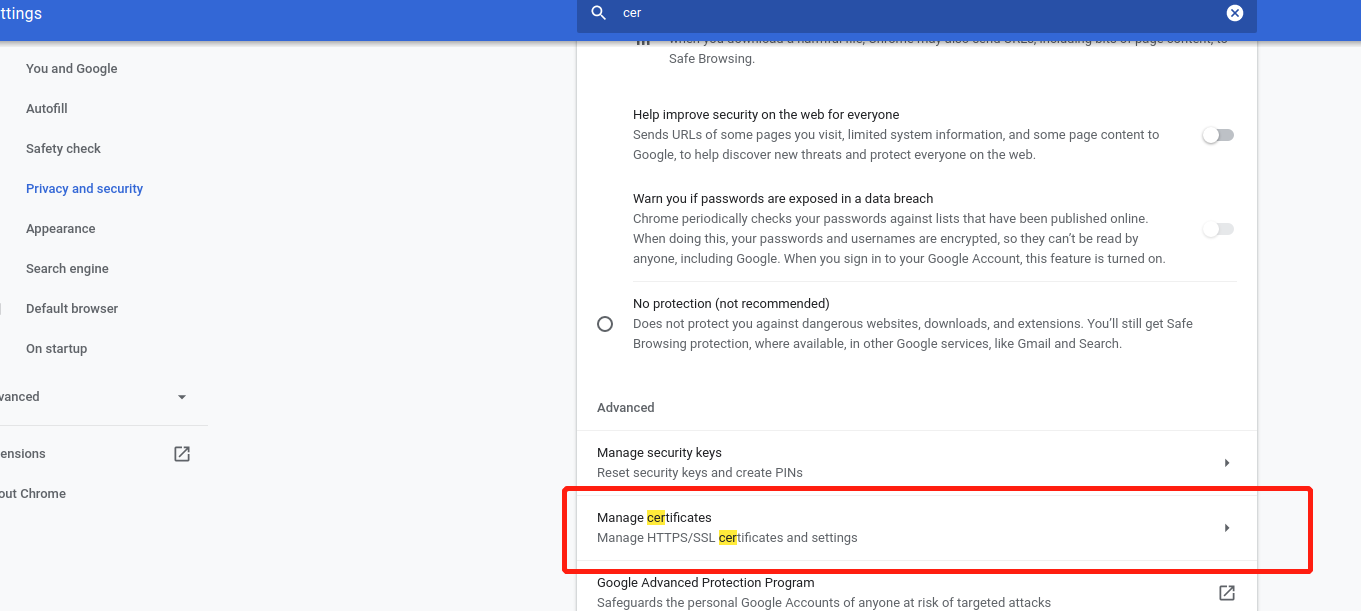
Task: Clear the settings search text
Action: point(1235,13)
